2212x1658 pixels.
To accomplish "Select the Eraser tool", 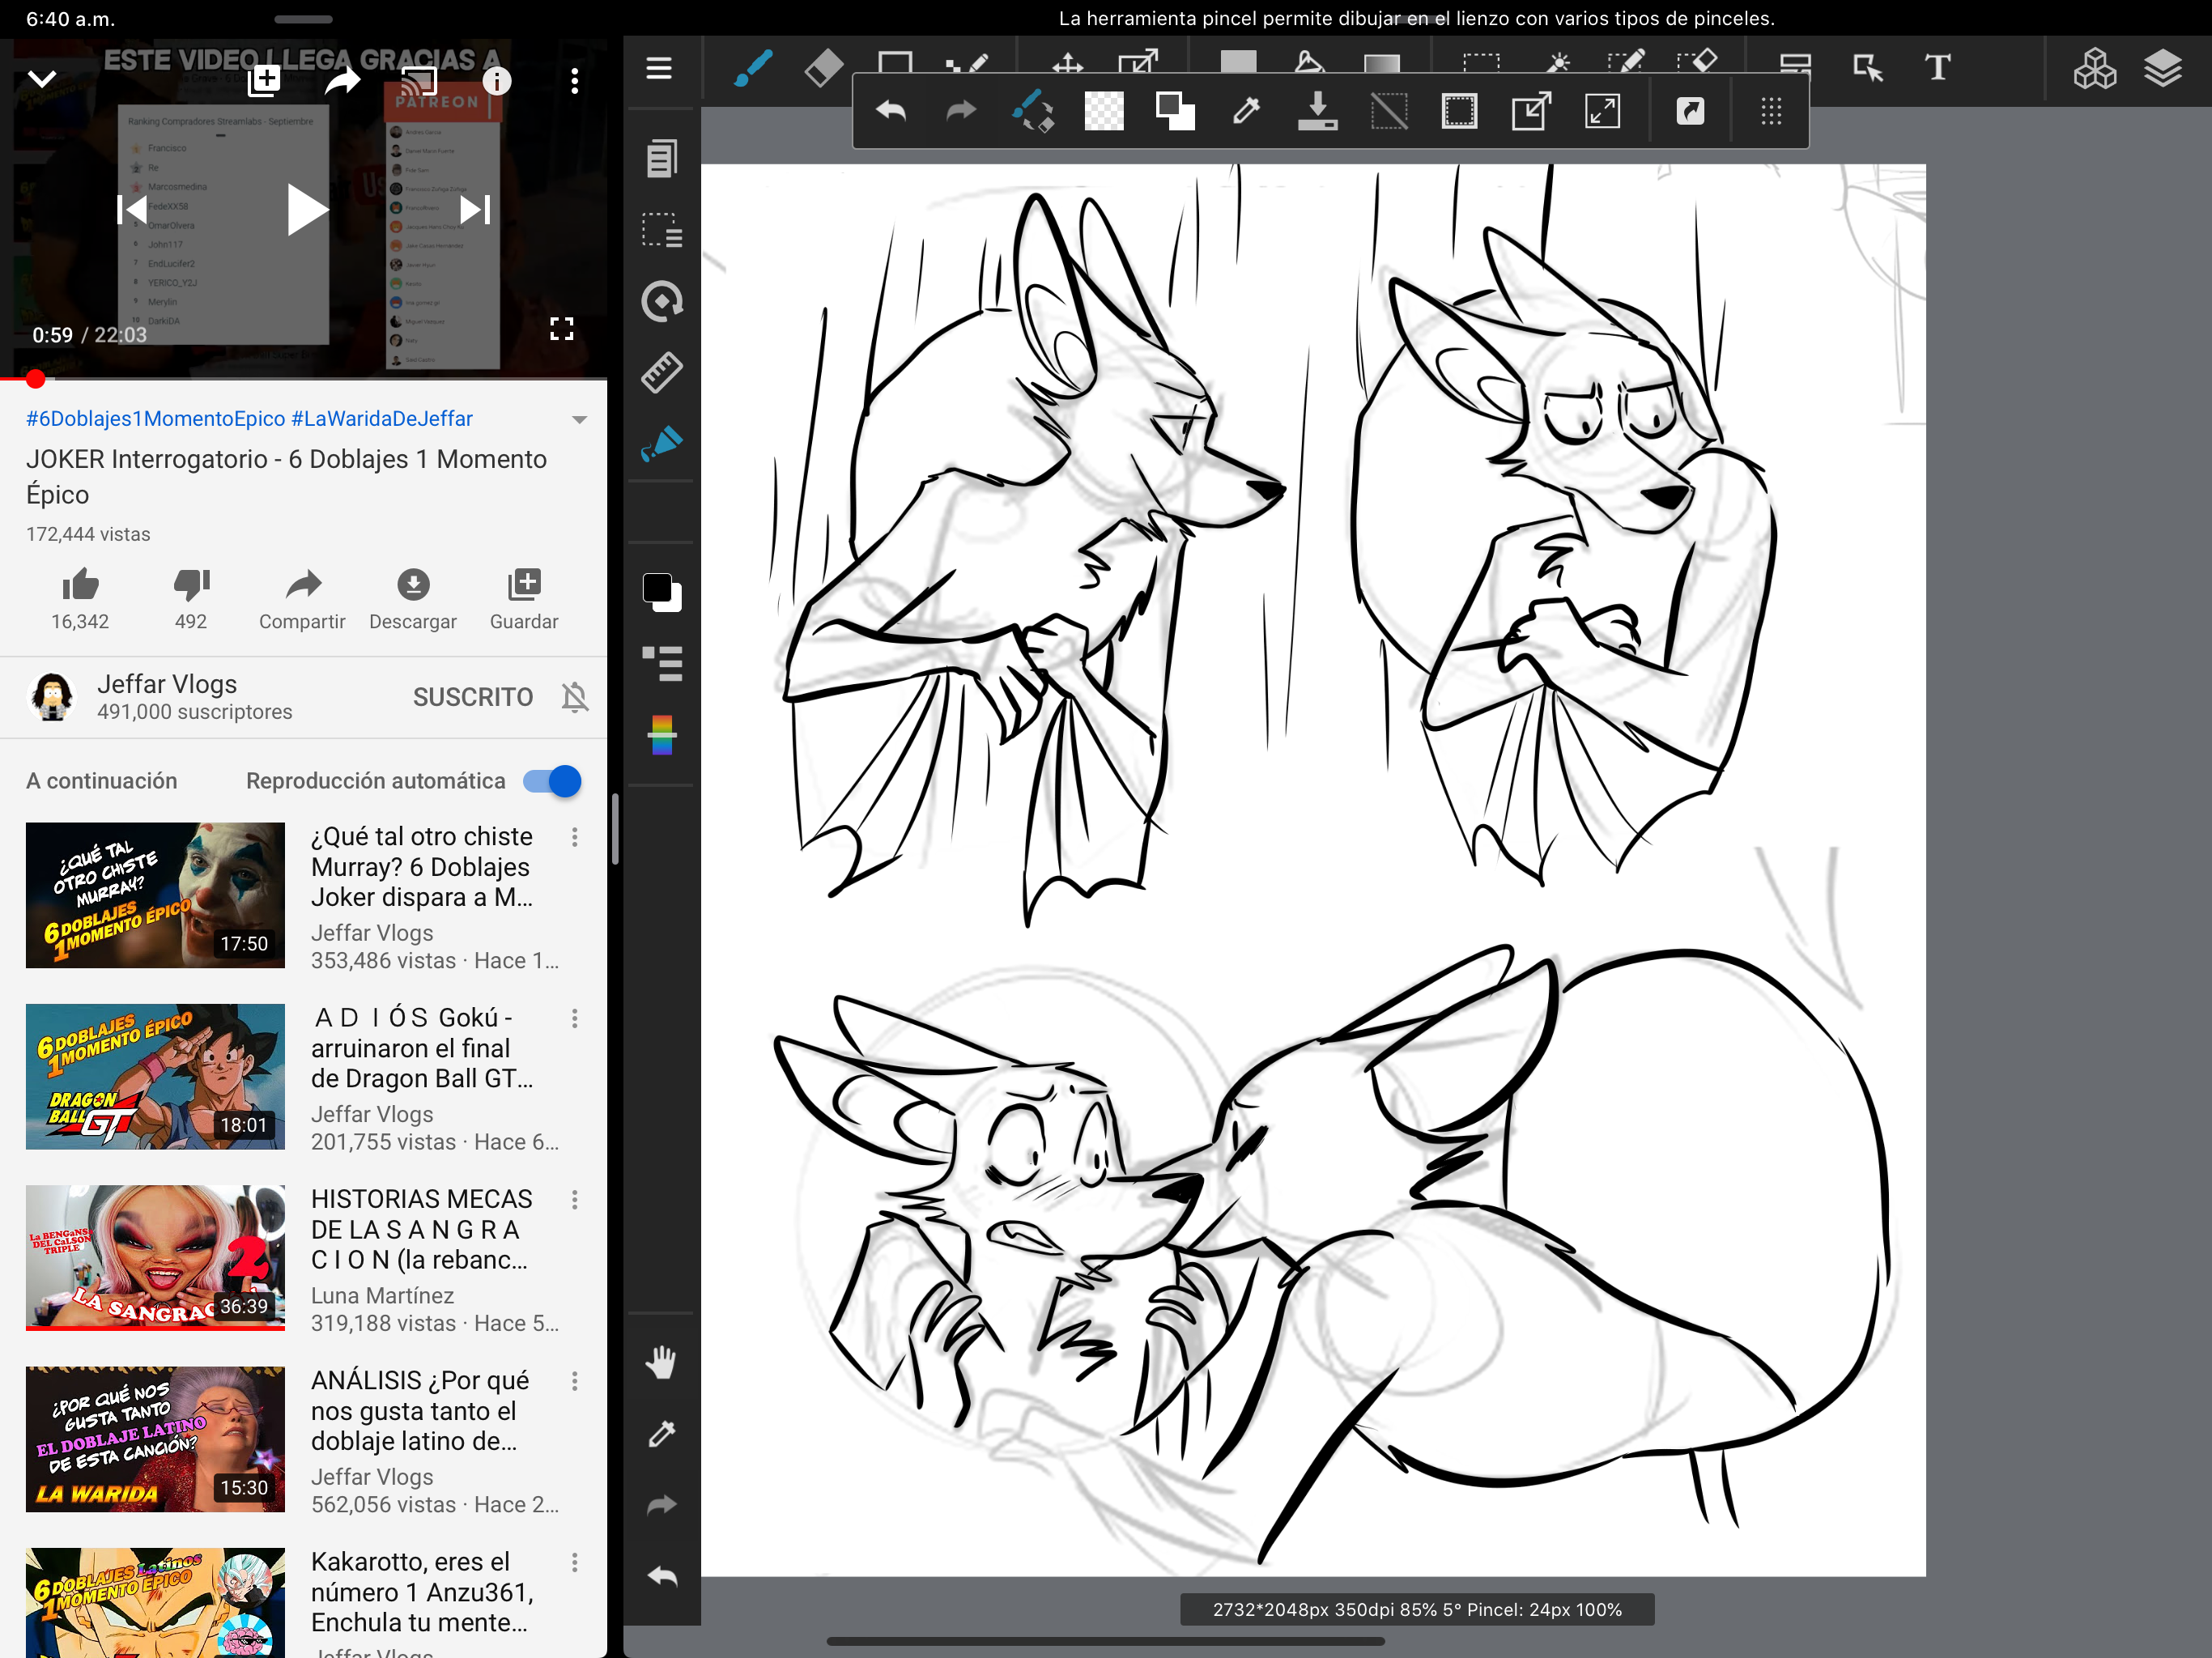I will [x=823, y=68].
